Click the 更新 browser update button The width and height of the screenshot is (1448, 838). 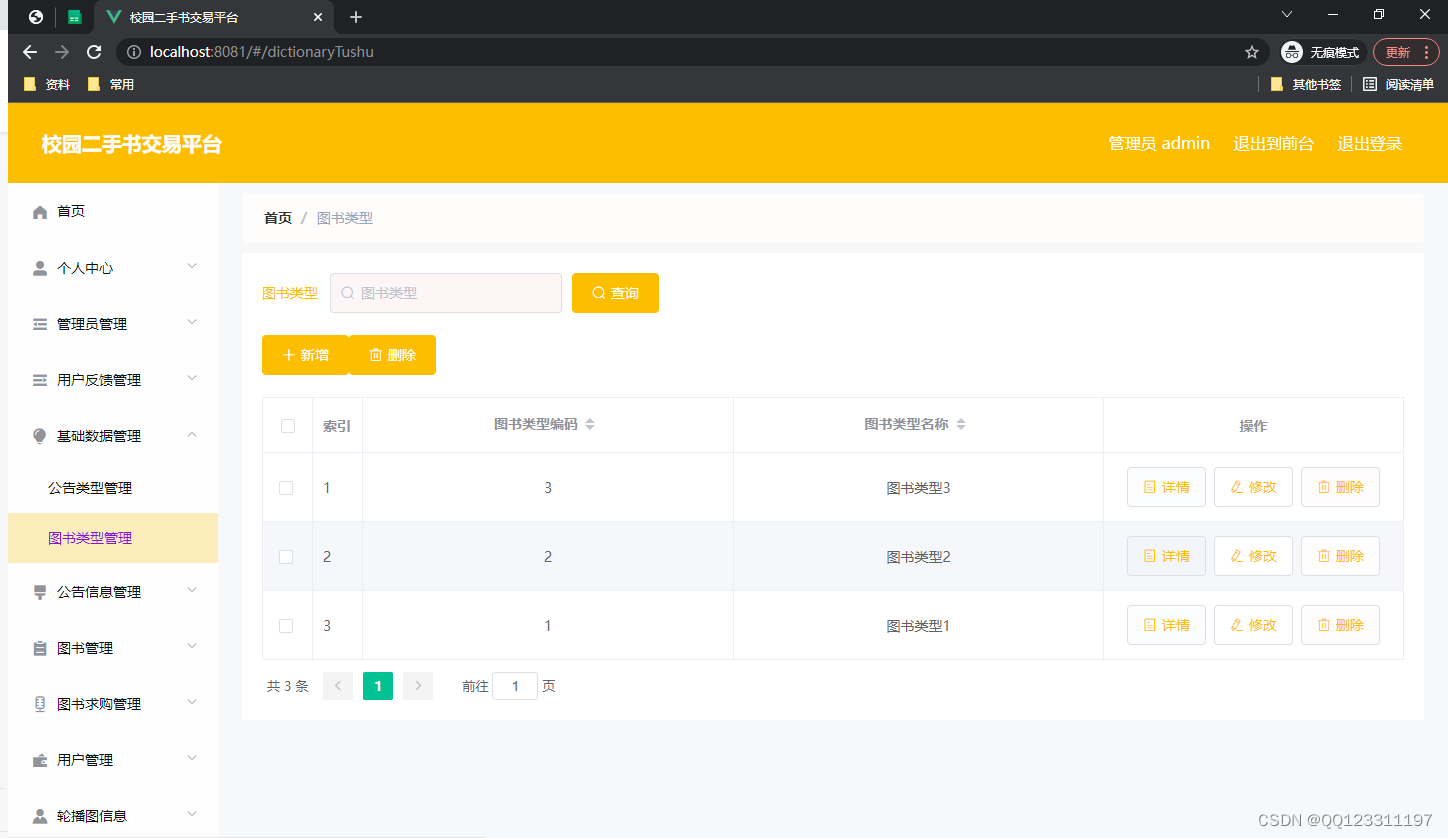(1406, 52)
